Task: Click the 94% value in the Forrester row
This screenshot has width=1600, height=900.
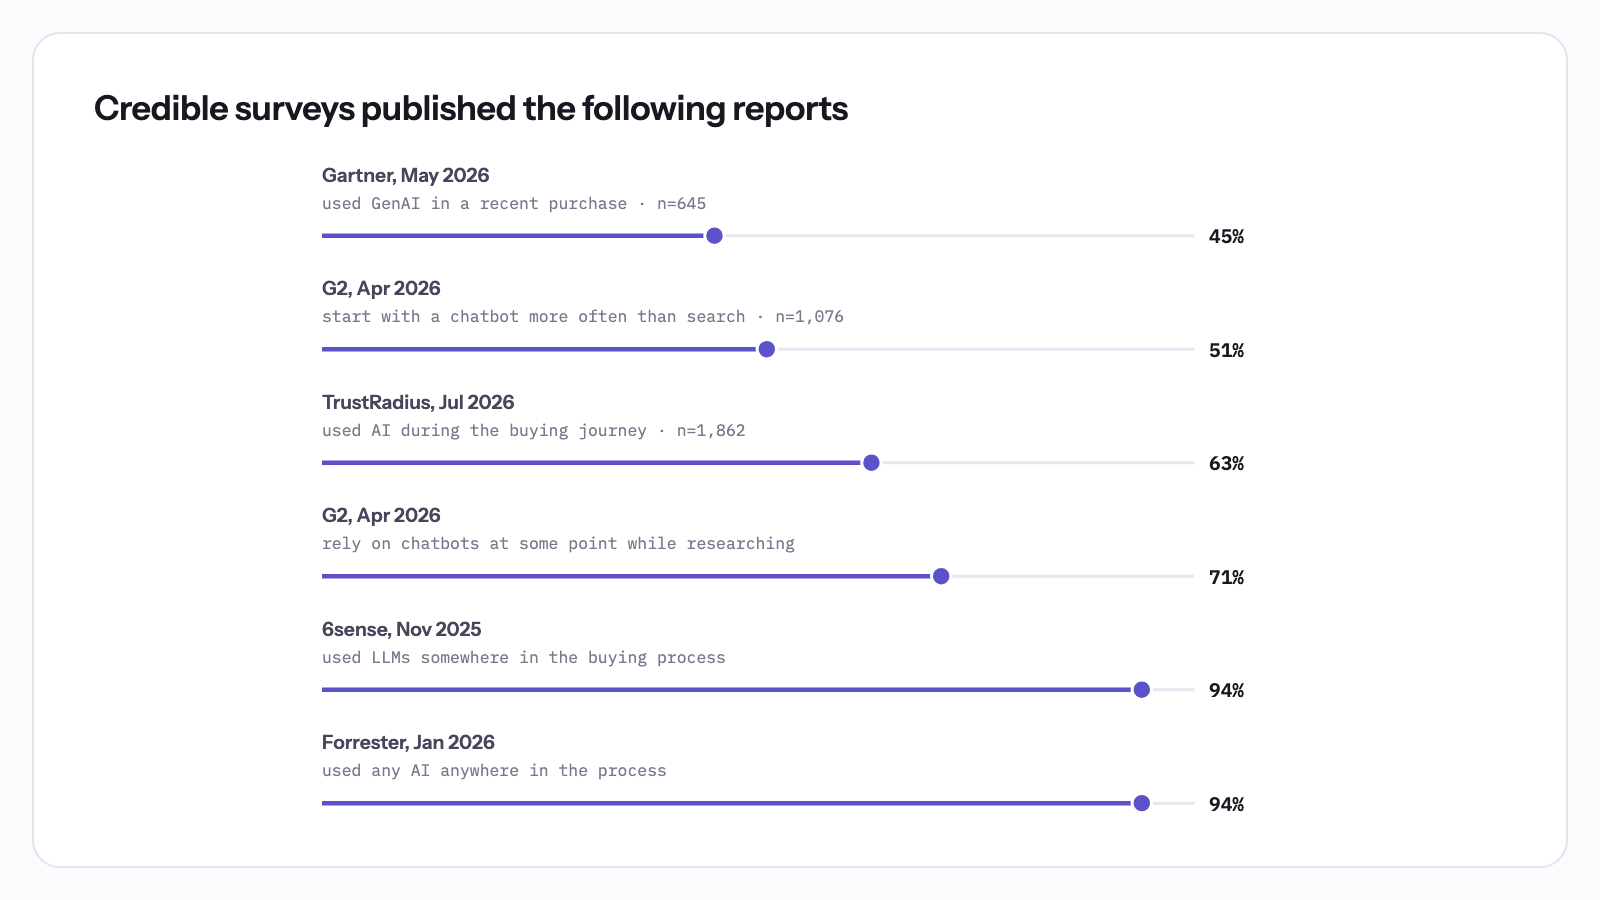Action: [1227, 804]
